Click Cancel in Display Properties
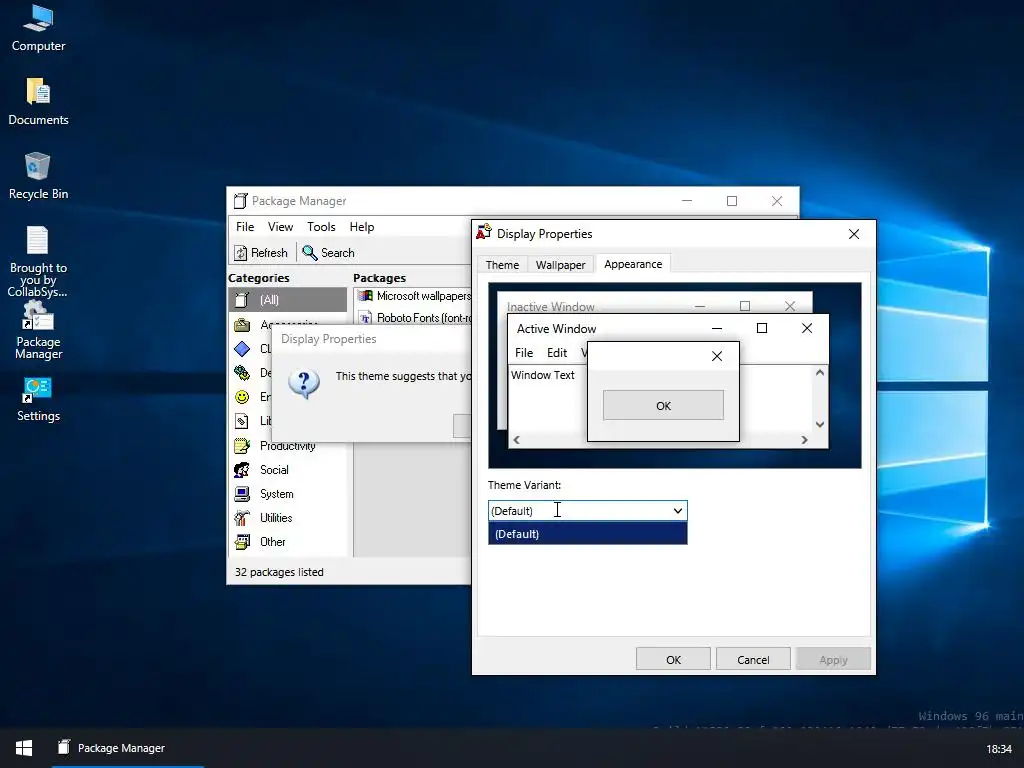 pos(753,660)
